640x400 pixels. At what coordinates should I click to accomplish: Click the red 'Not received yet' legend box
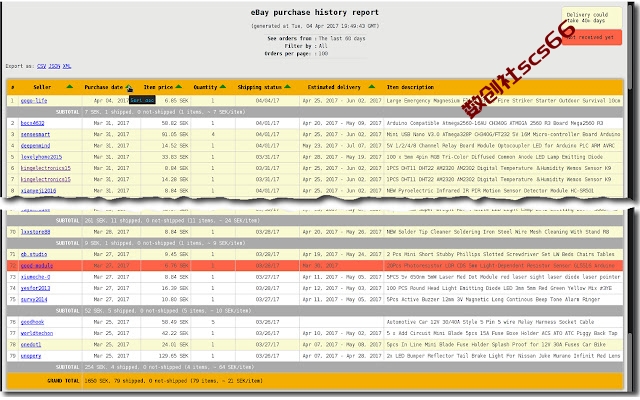tap(591, 37)
